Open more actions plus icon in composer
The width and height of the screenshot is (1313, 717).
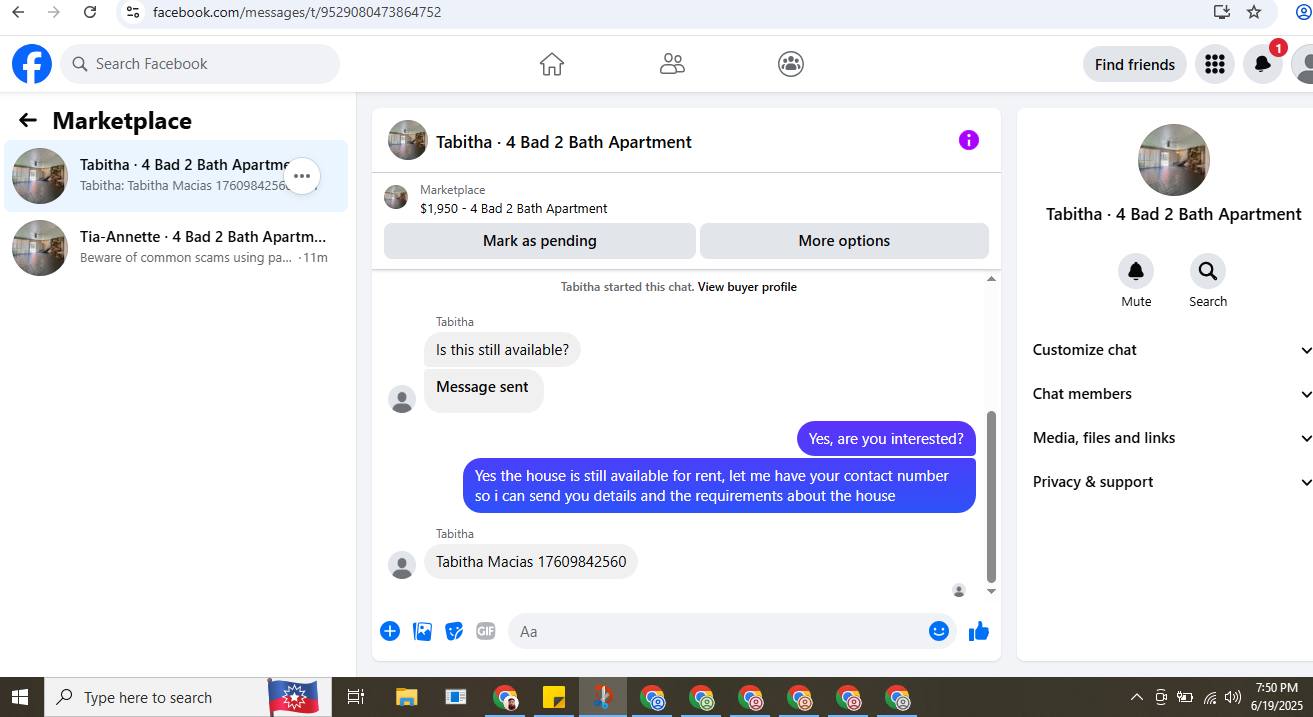[390, 631]
